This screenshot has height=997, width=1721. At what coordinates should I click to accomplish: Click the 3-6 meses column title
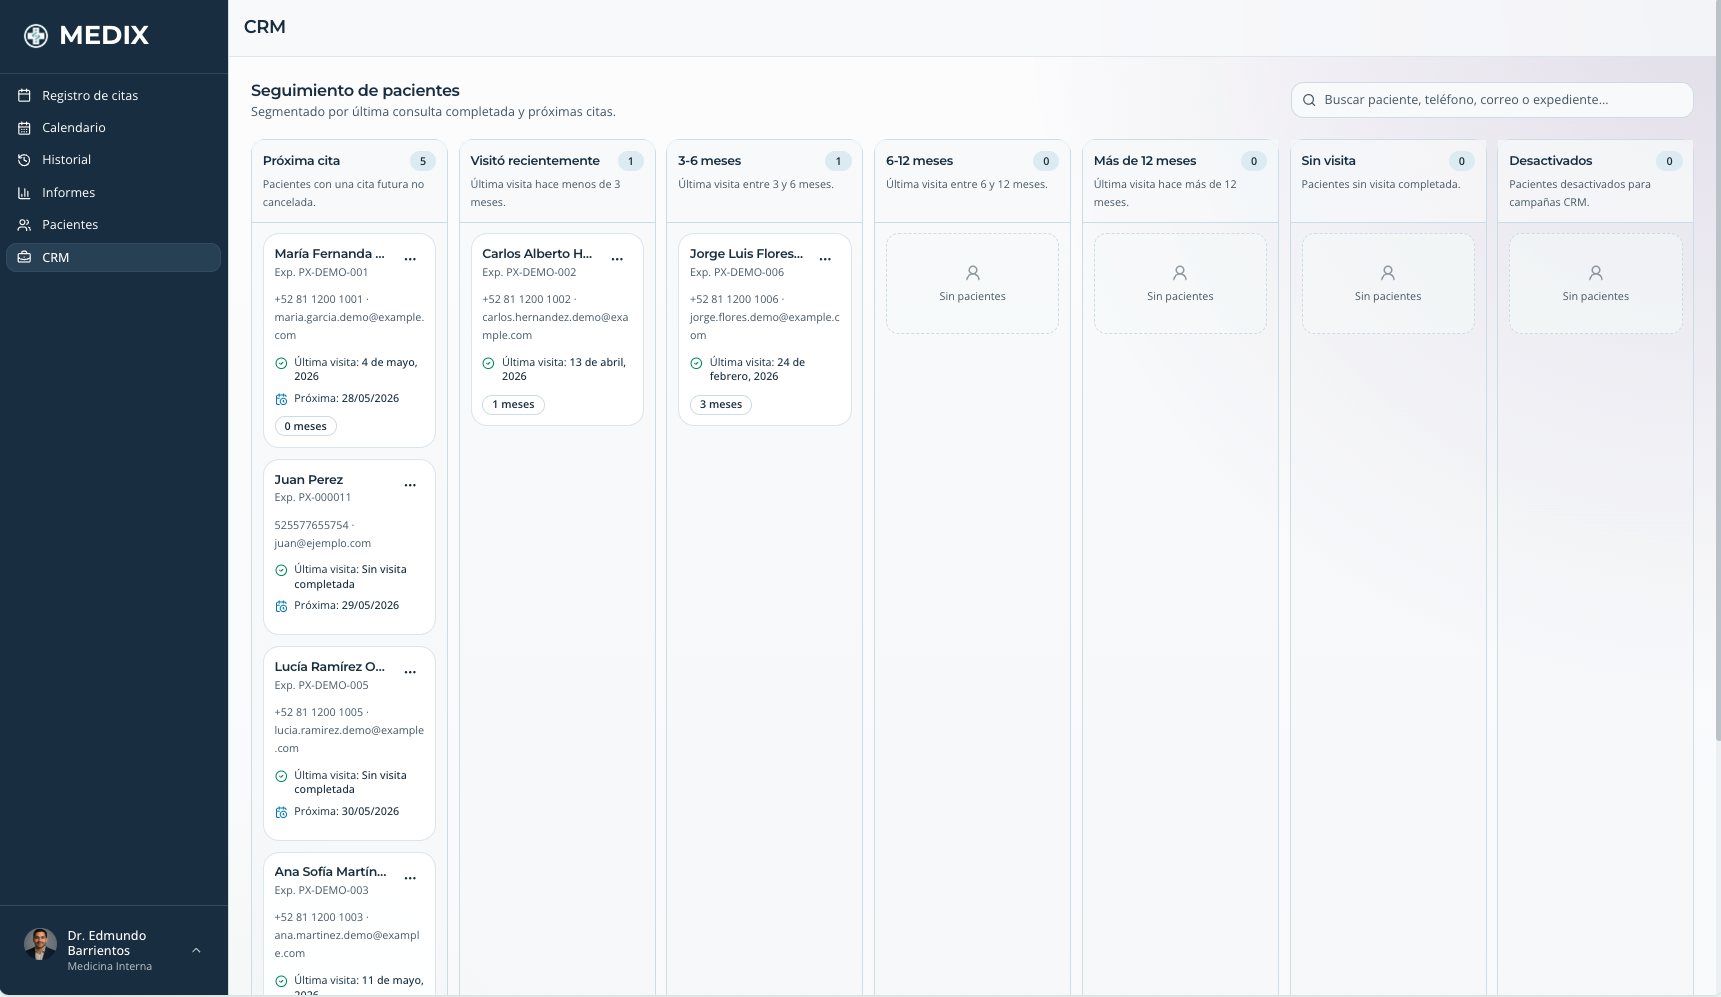[709, 161]
